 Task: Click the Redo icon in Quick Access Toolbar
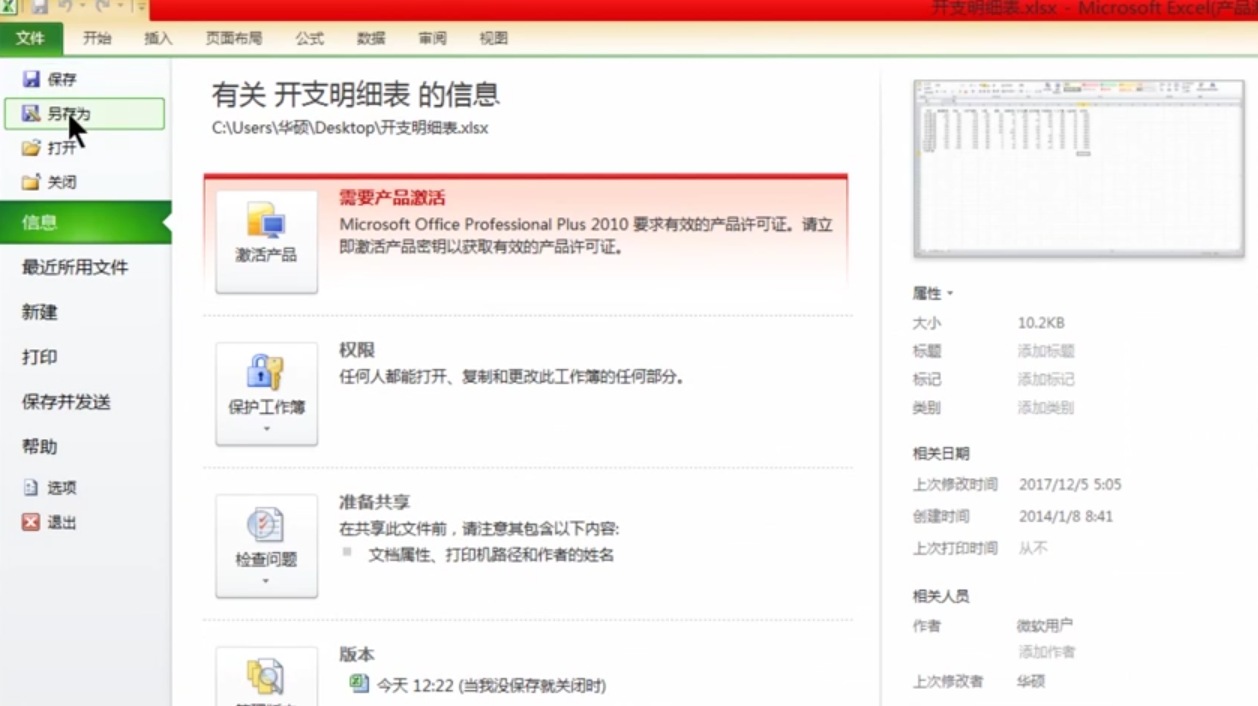[102, 8]
